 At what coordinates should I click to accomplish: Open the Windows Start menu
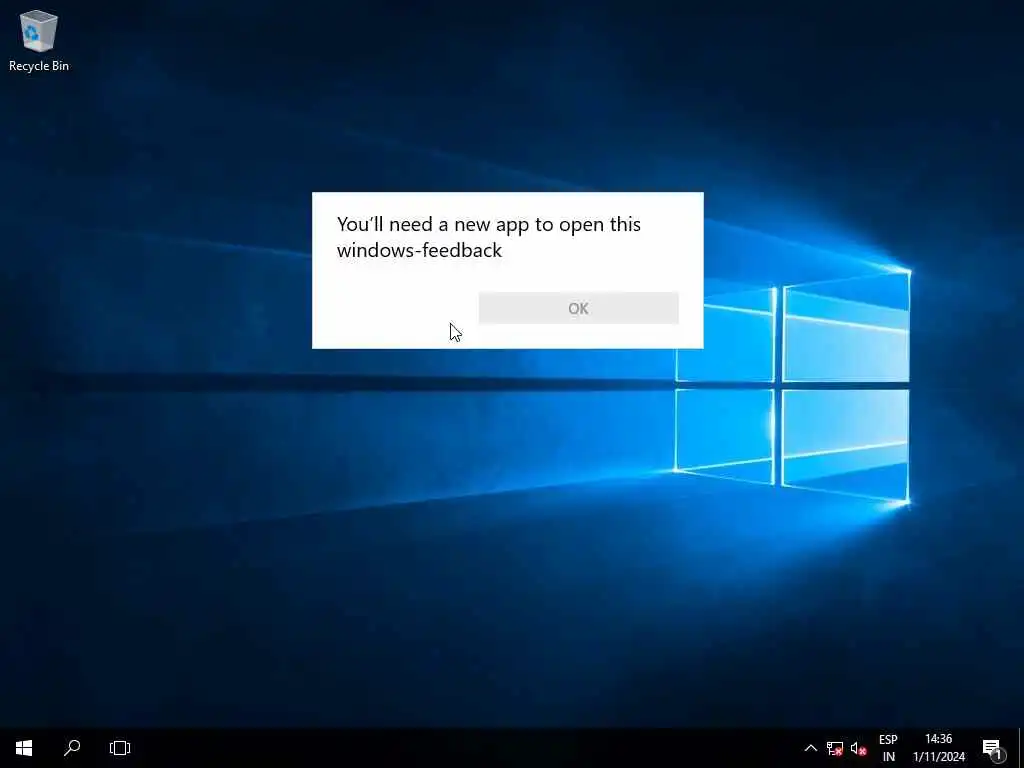[x=24, y=748]
